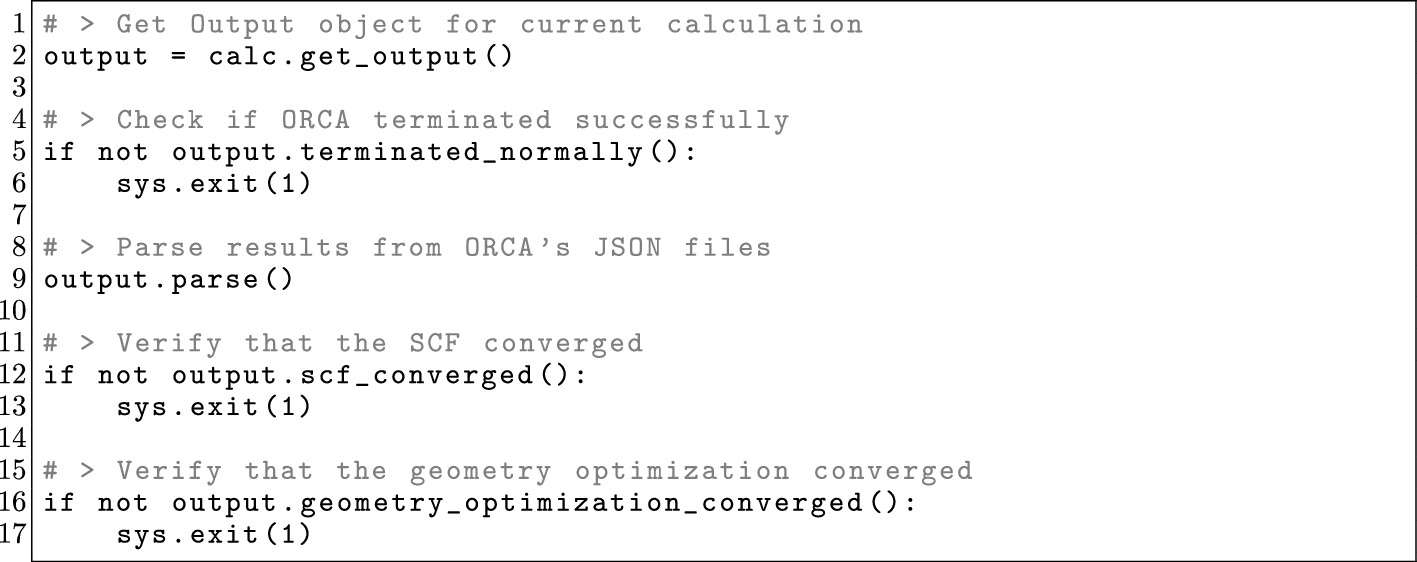The height and width of the screenshot is (562, 1417).
Task: Click the 'output.parse()' statement
Action: (x=169, y=279)
